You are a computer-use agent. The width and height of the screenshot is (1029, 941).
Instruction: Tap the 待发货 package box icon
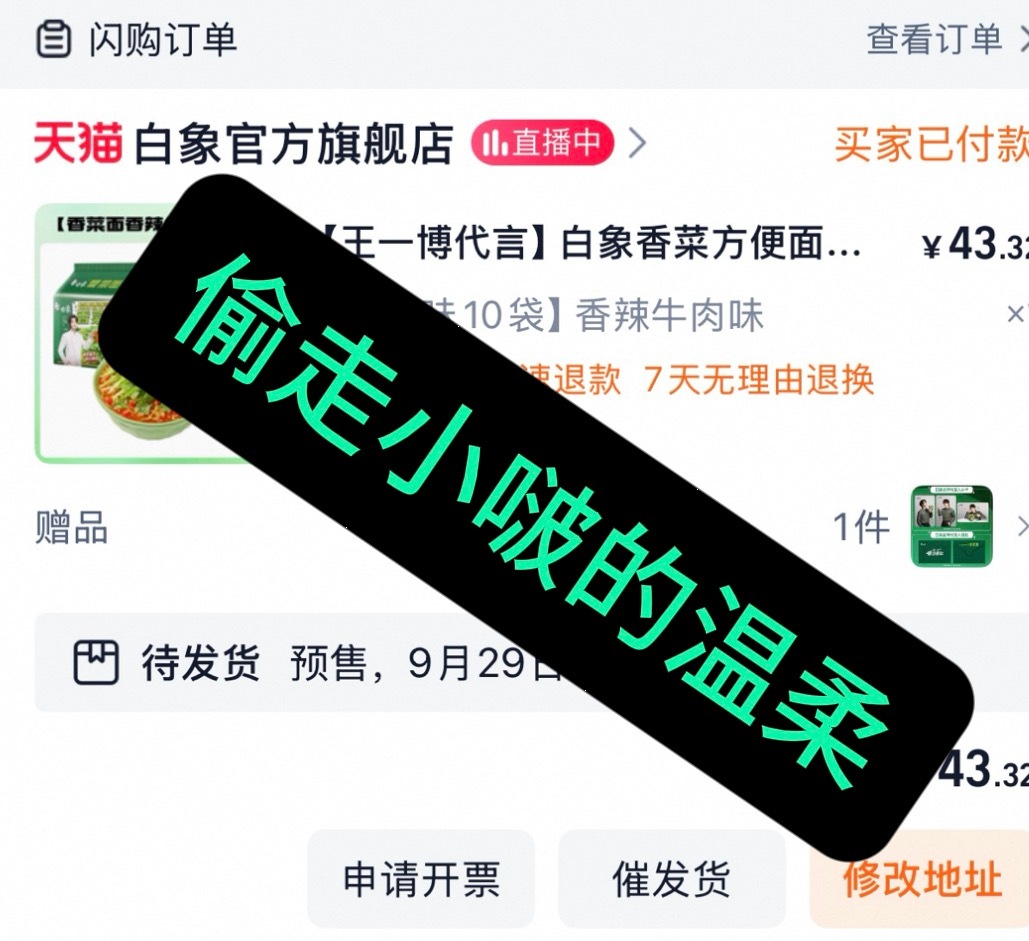[x=96, y=662]
